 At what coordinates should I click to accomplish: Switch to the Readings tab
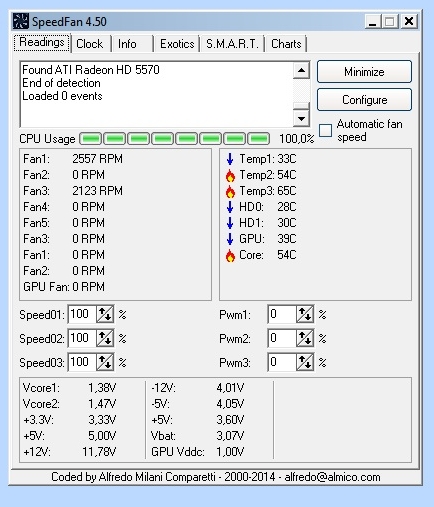pos(42,43)
